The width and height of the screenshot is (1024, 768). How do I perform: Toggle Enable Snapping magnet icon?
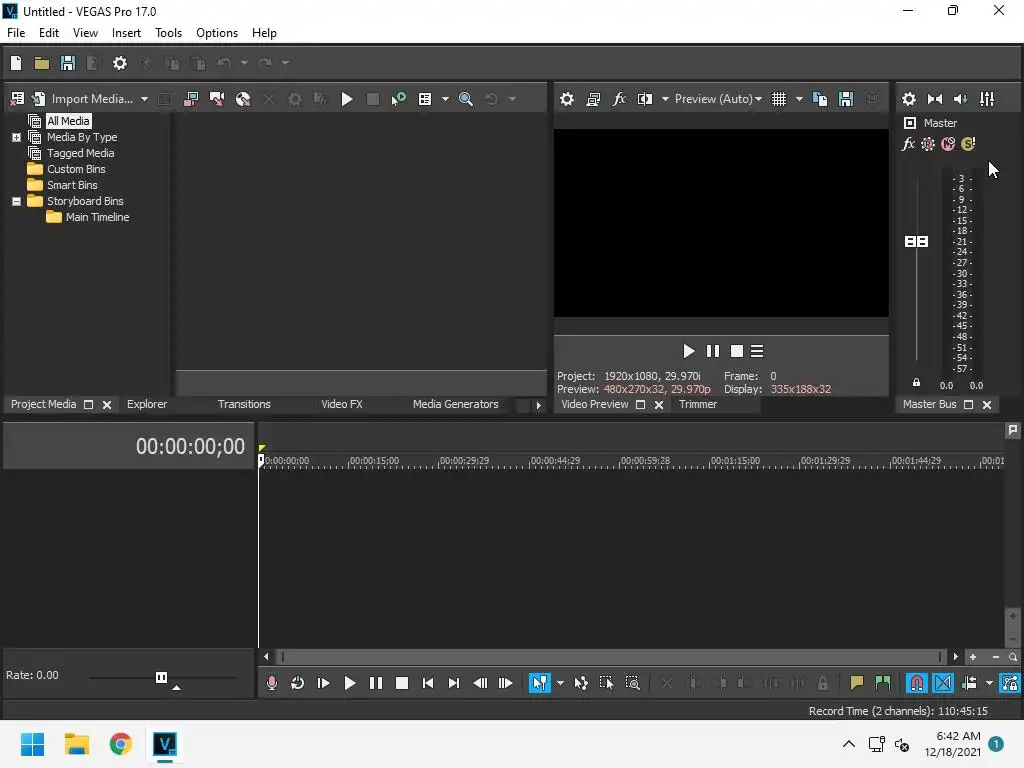(917, 683)
